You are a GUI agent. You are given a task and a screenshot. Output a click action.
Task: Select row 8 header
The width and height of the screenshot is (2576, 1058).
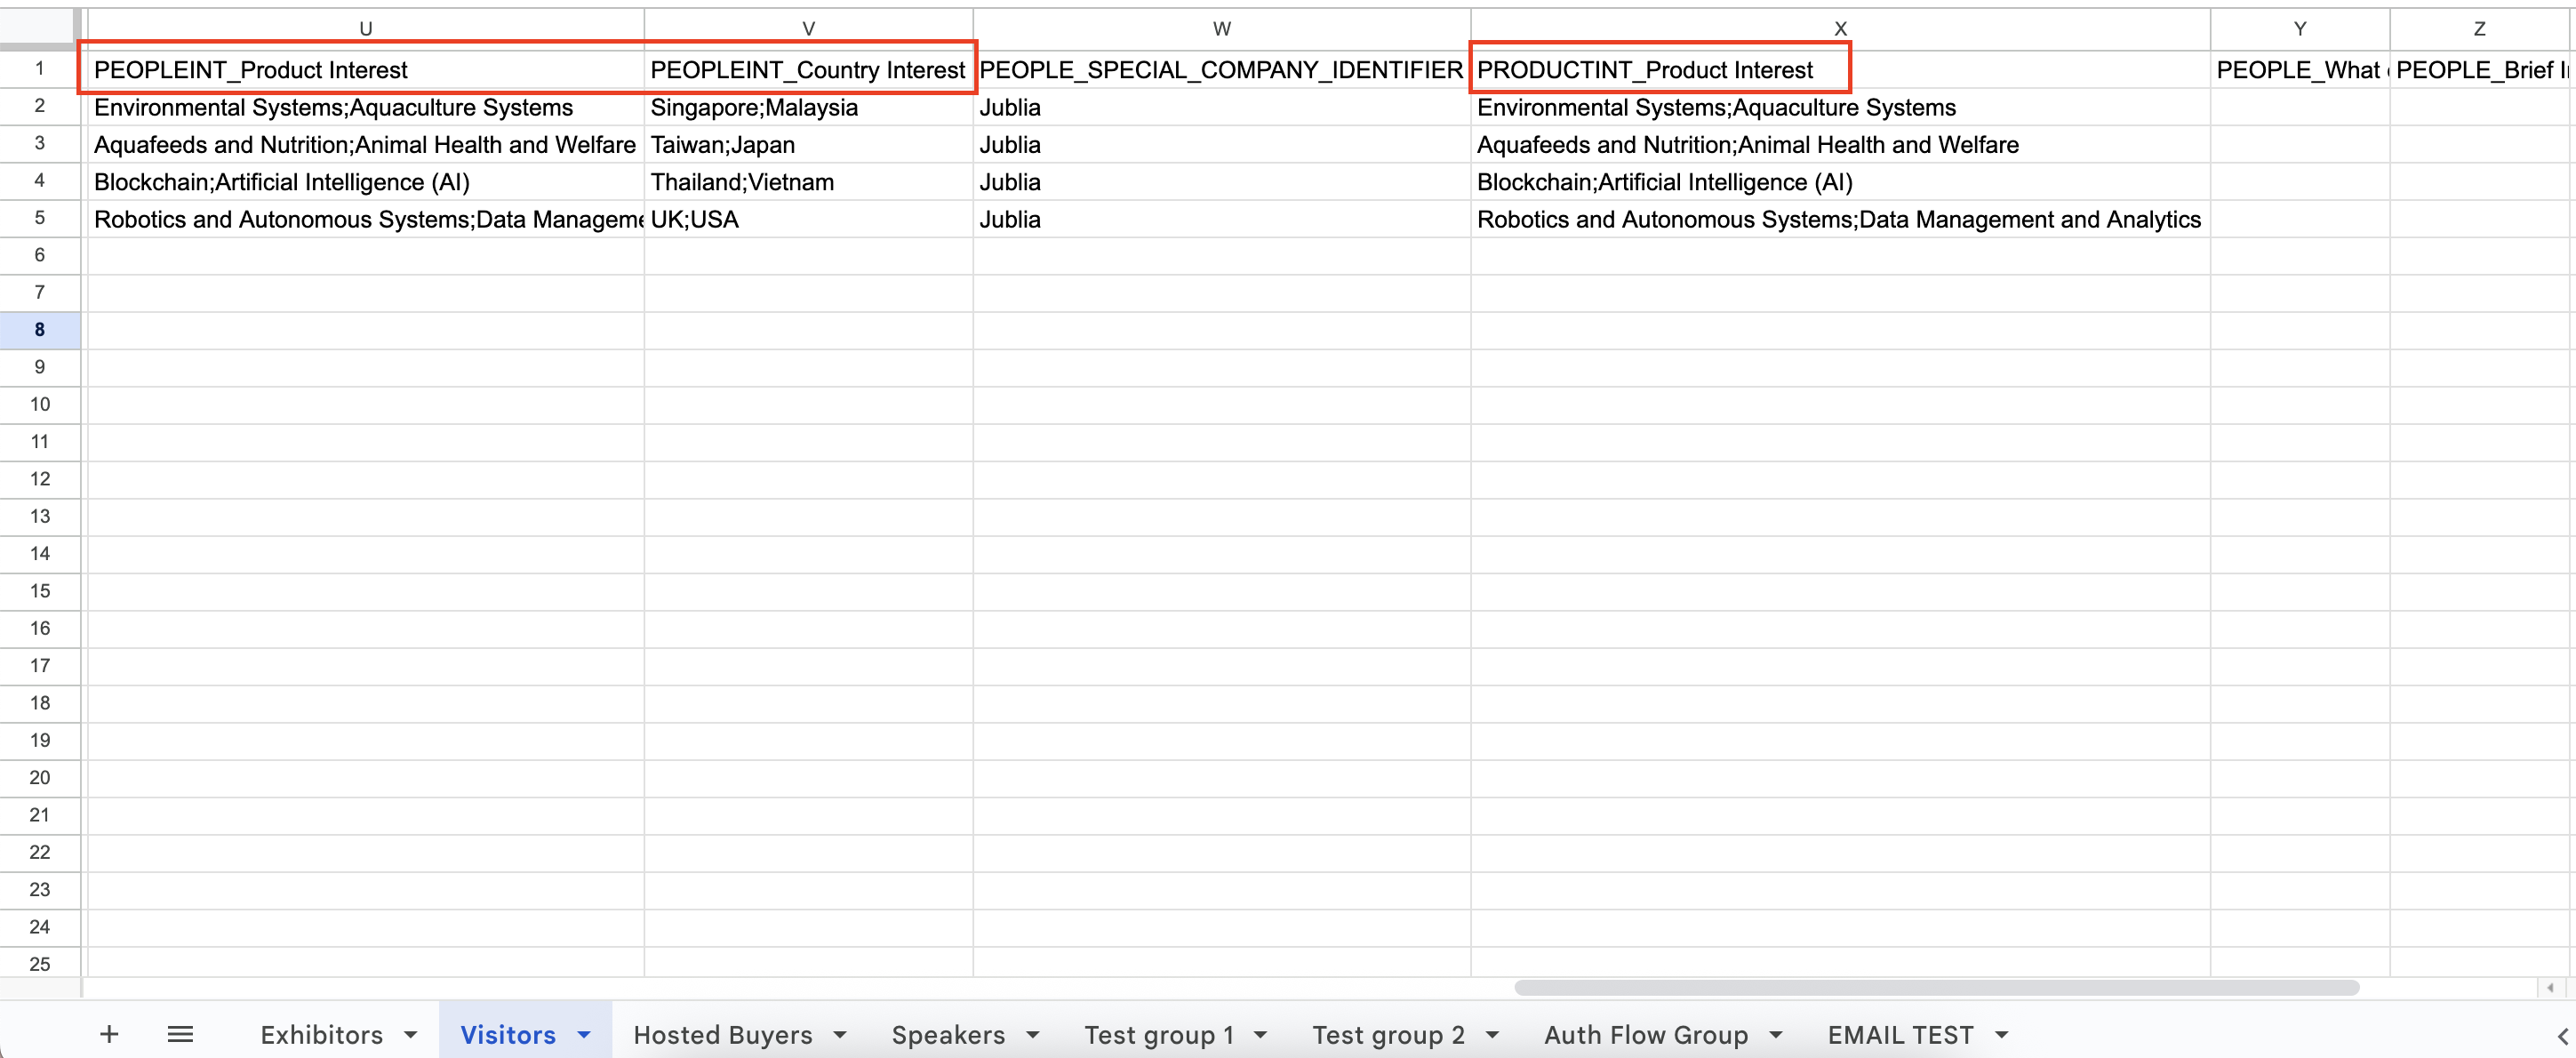click(x=39, y=330)
